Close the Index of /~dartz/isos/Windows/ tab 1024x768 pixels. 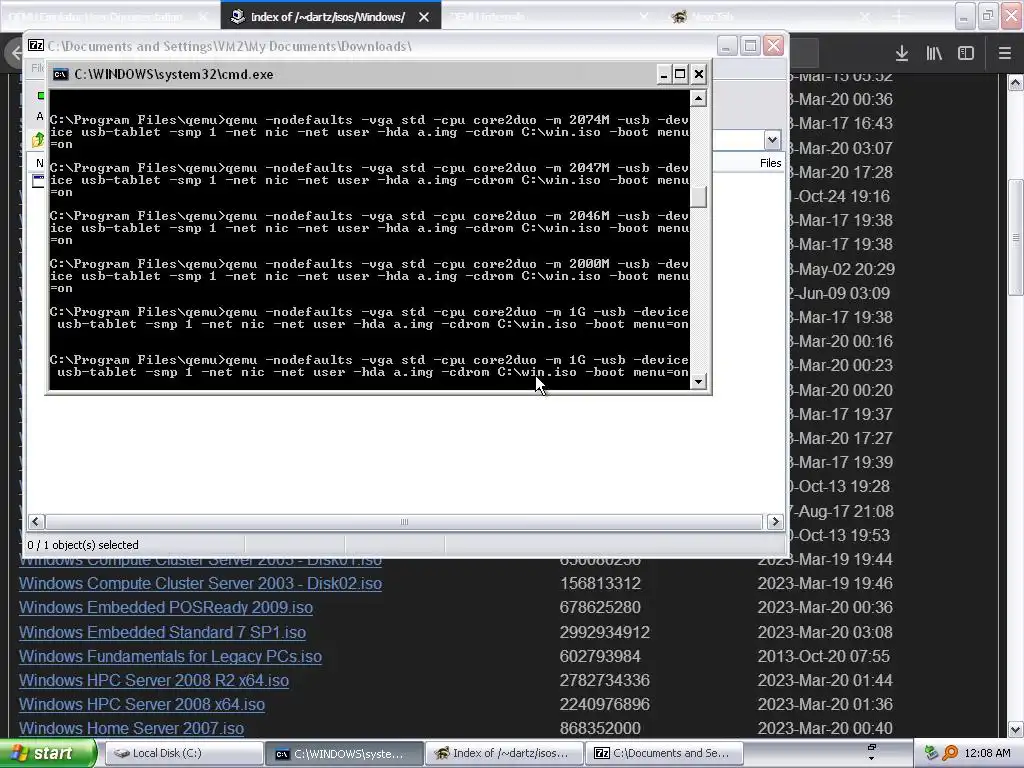coord(424,17)
